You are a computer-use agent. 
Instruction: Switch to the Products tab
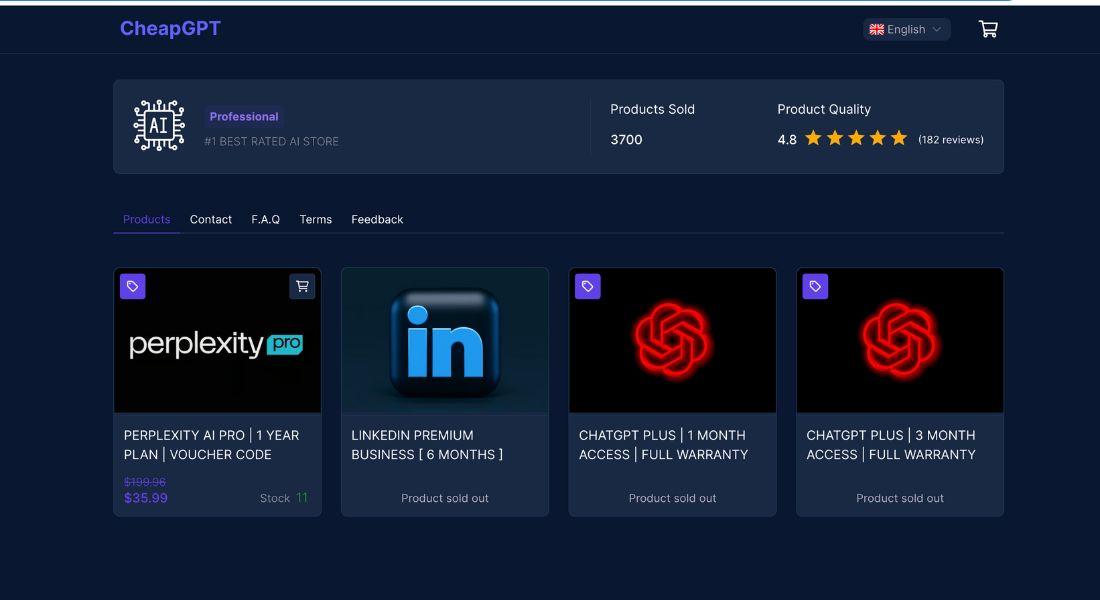tap(147, 220)
